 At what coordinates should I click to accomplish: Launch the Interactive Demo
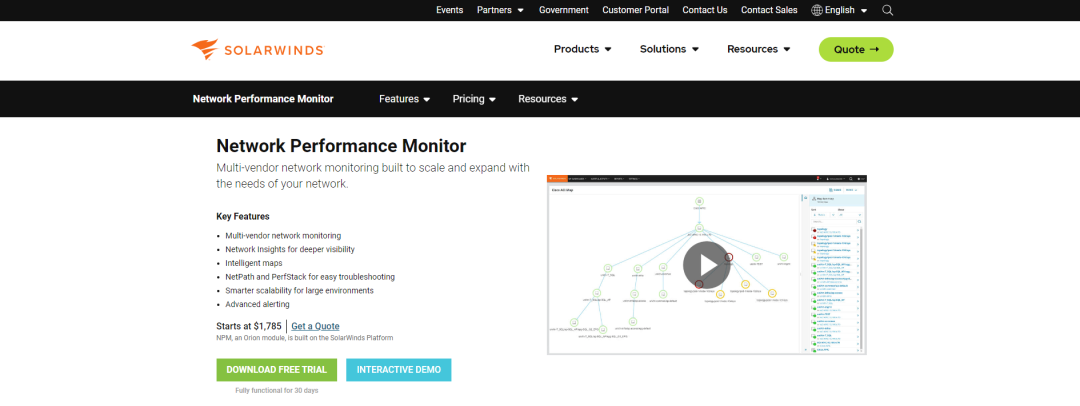coord(399,369)
